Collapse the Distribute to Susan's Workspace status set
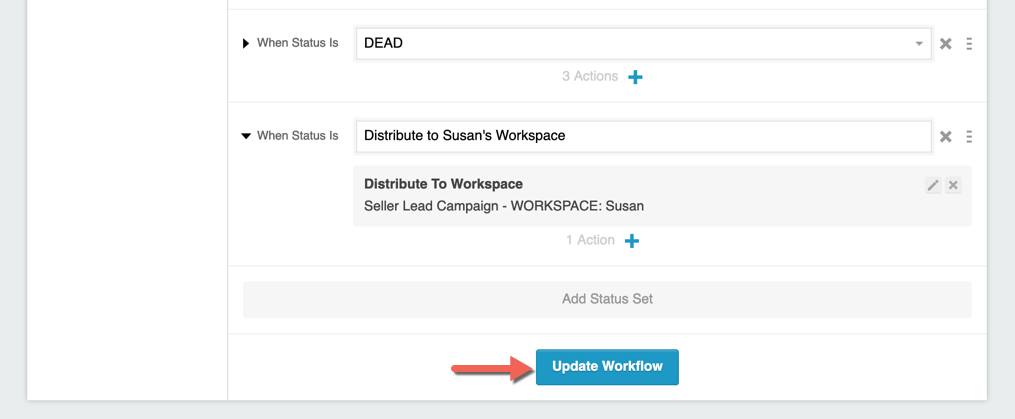This screenshot has width=1015, height=419. pos(246,136)
